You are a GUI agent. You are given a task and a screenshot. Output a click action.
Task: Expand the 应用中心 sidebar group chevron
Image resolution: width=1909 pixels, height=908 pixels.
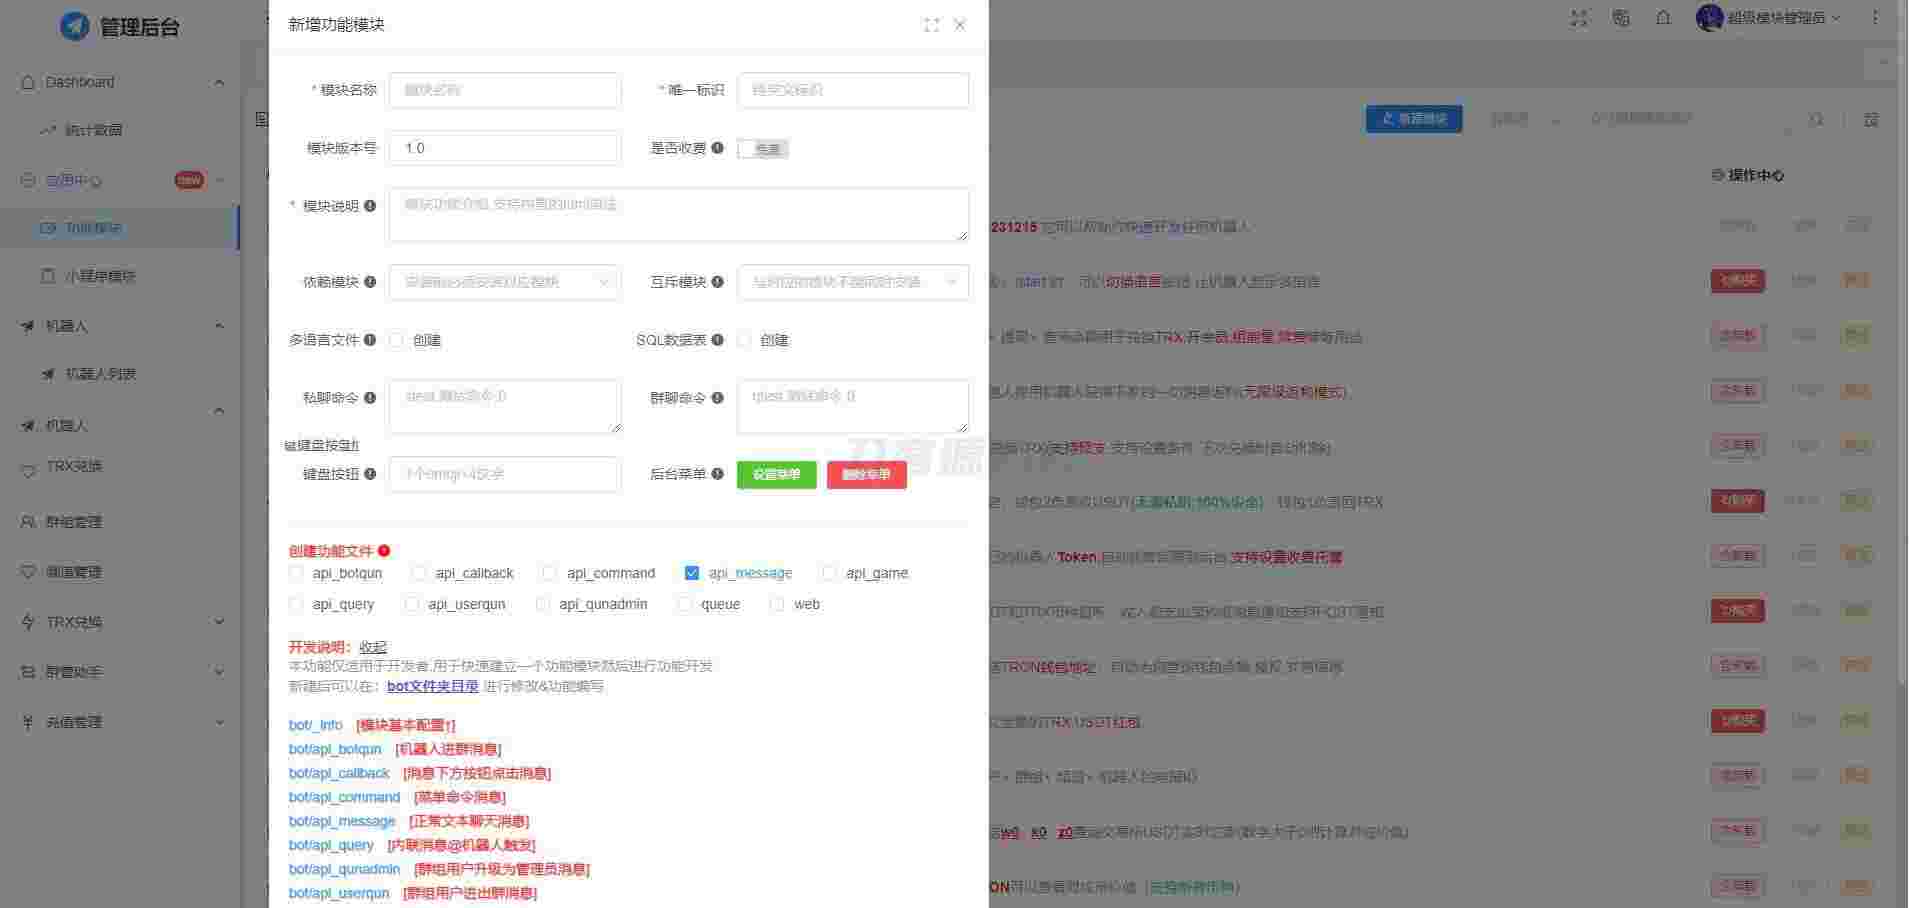220,180
